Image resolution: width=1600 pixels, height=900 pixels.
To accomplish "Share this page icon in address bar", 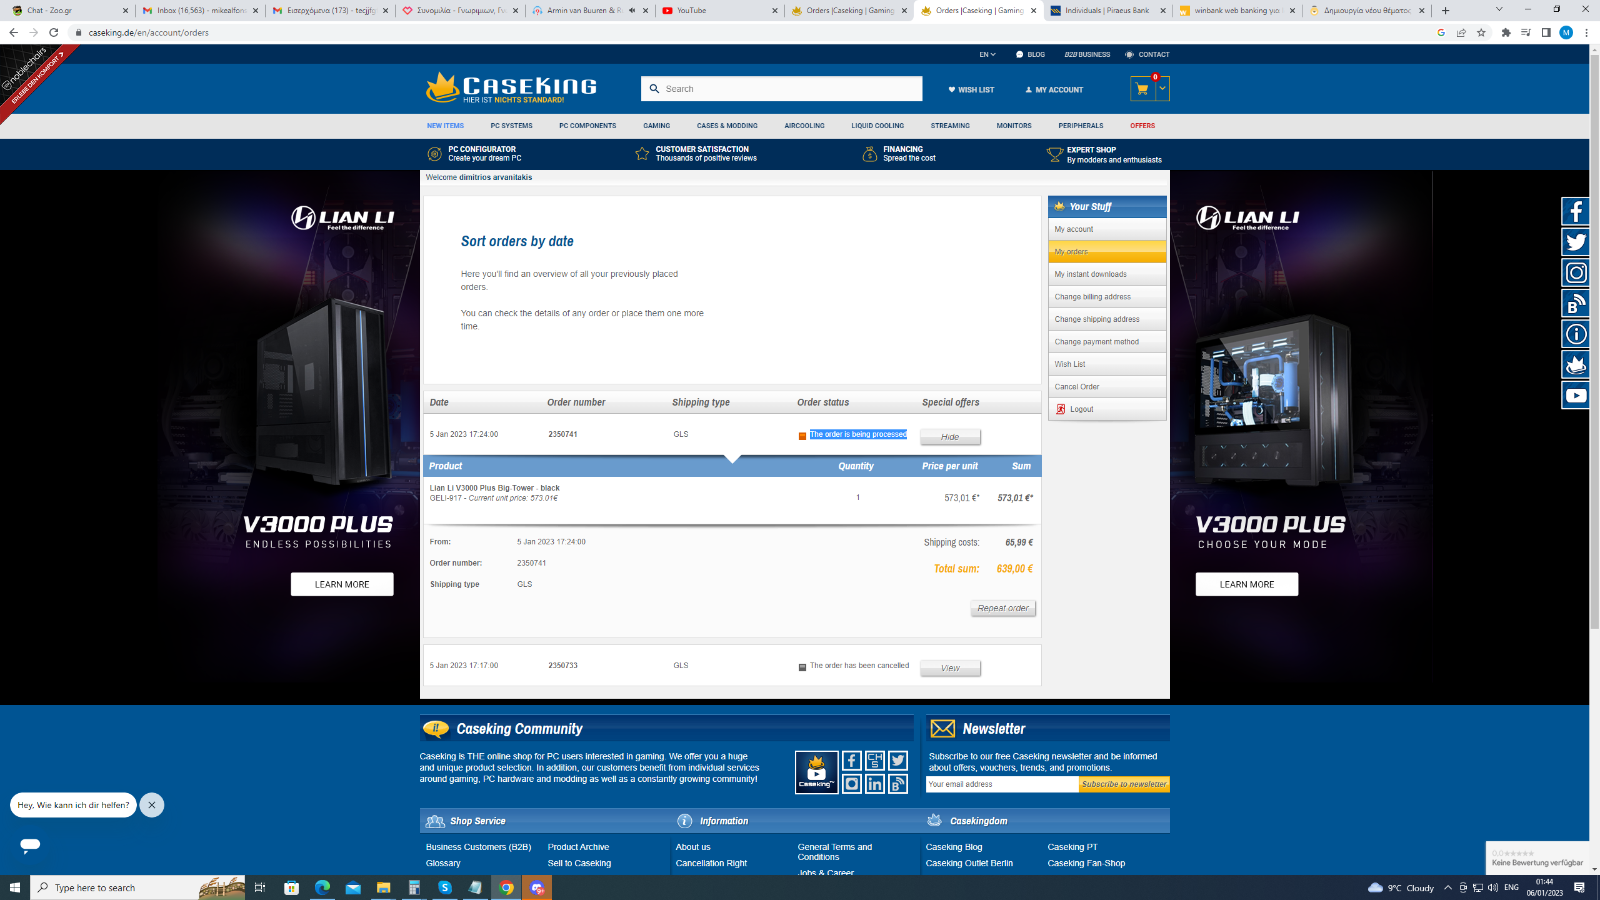I will pyautogui.click(x=1461, y=32).
